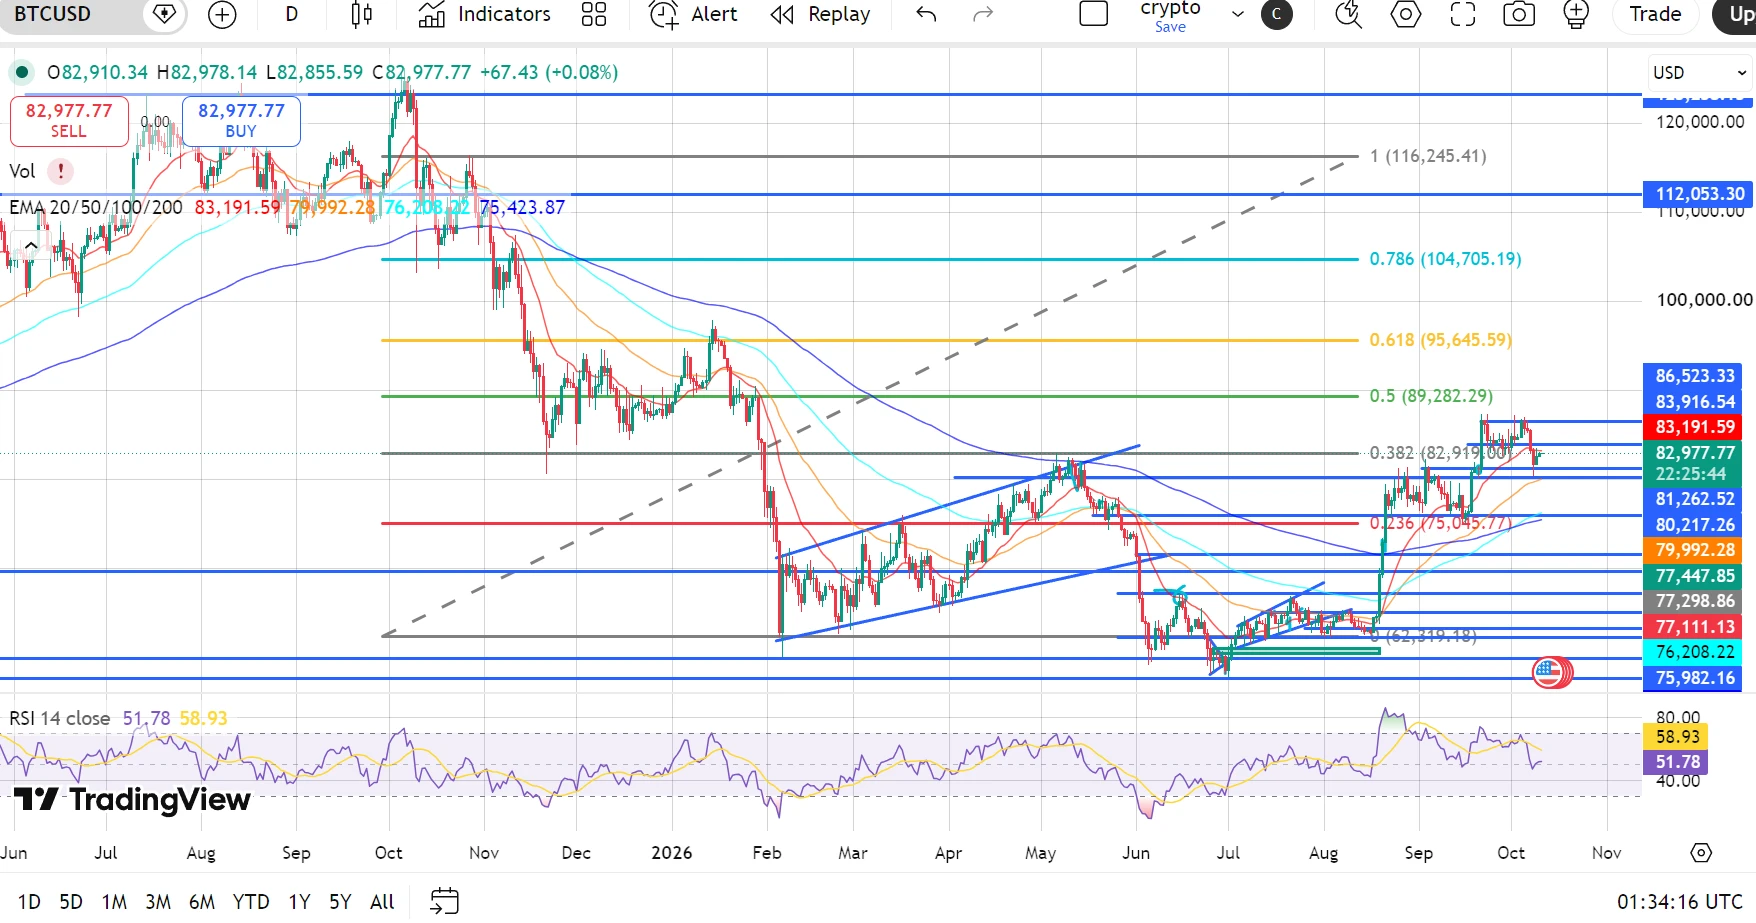Click the 82,977.77 SELL button
This screenshot has height=923, width=1756.
tap(69, 121)
